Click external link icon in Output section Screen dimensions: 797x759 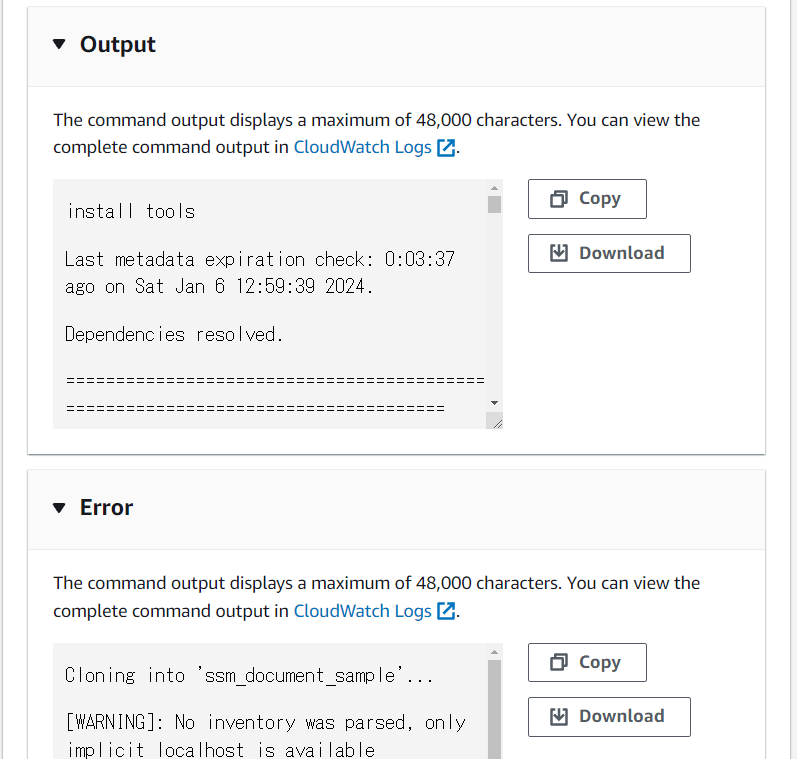tap(446, 147)
